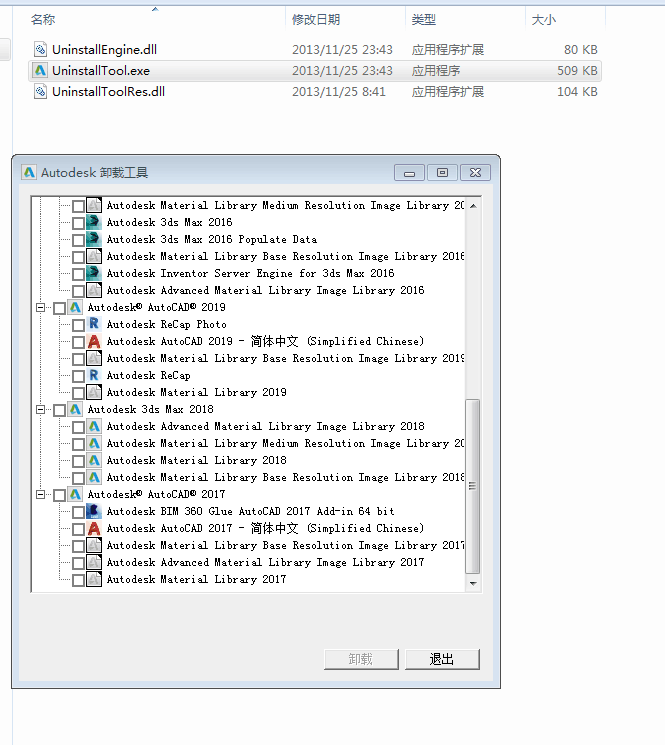Tick the Autodesk 3ds Max 2018 group checkbox

(59, 410)
